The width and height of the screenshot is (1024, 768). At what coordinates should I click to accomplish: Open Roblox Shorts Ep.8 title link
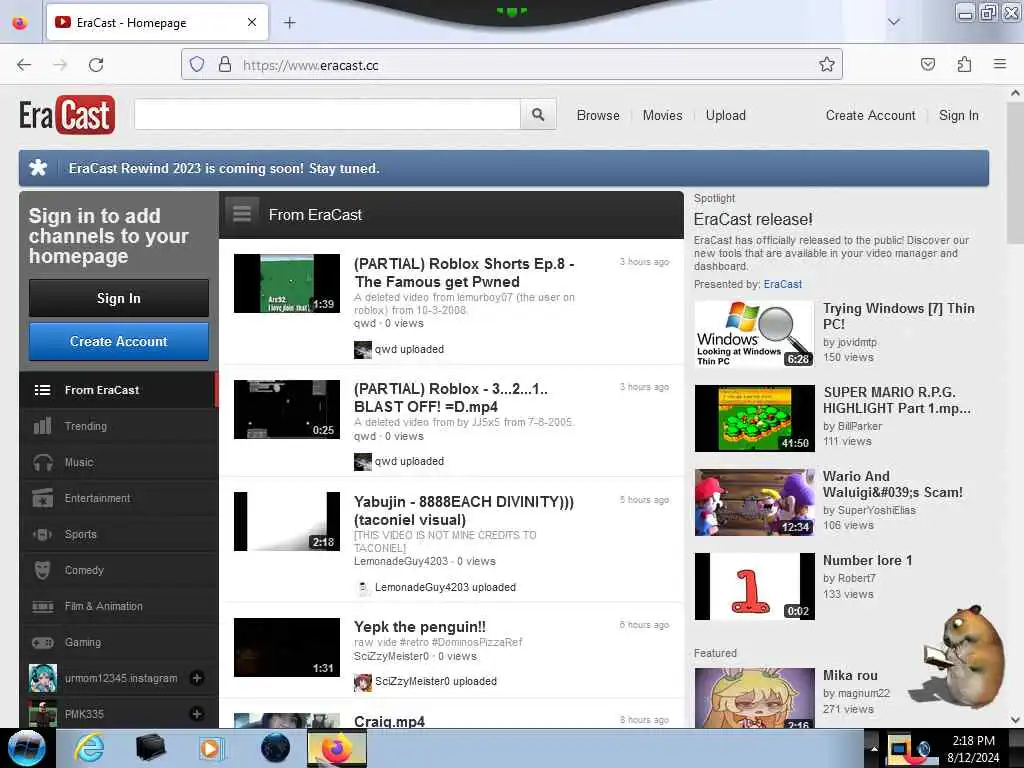464,273
